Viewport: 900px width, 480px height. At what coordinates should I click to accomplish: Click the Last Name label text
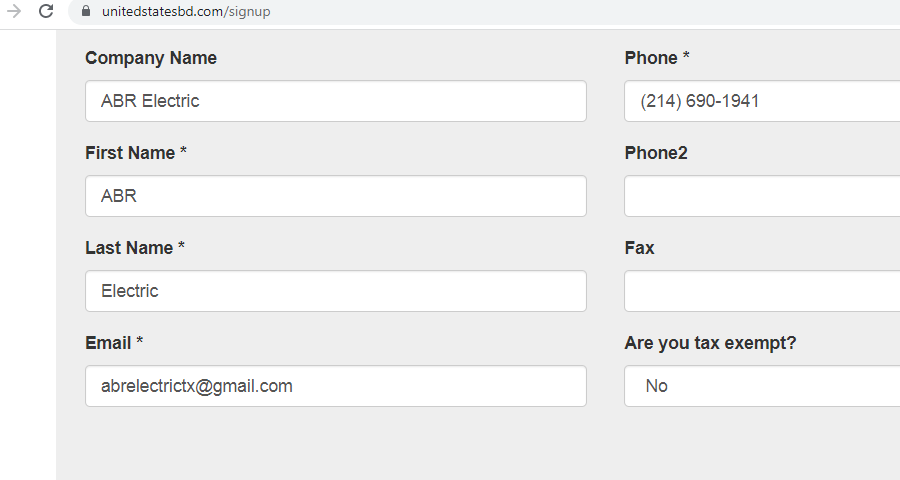(129, 248)
